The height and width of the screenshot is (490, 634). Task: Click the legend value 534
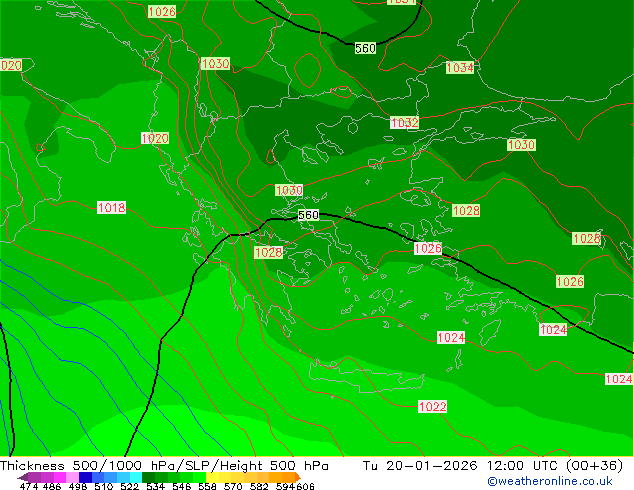[155, 486]
